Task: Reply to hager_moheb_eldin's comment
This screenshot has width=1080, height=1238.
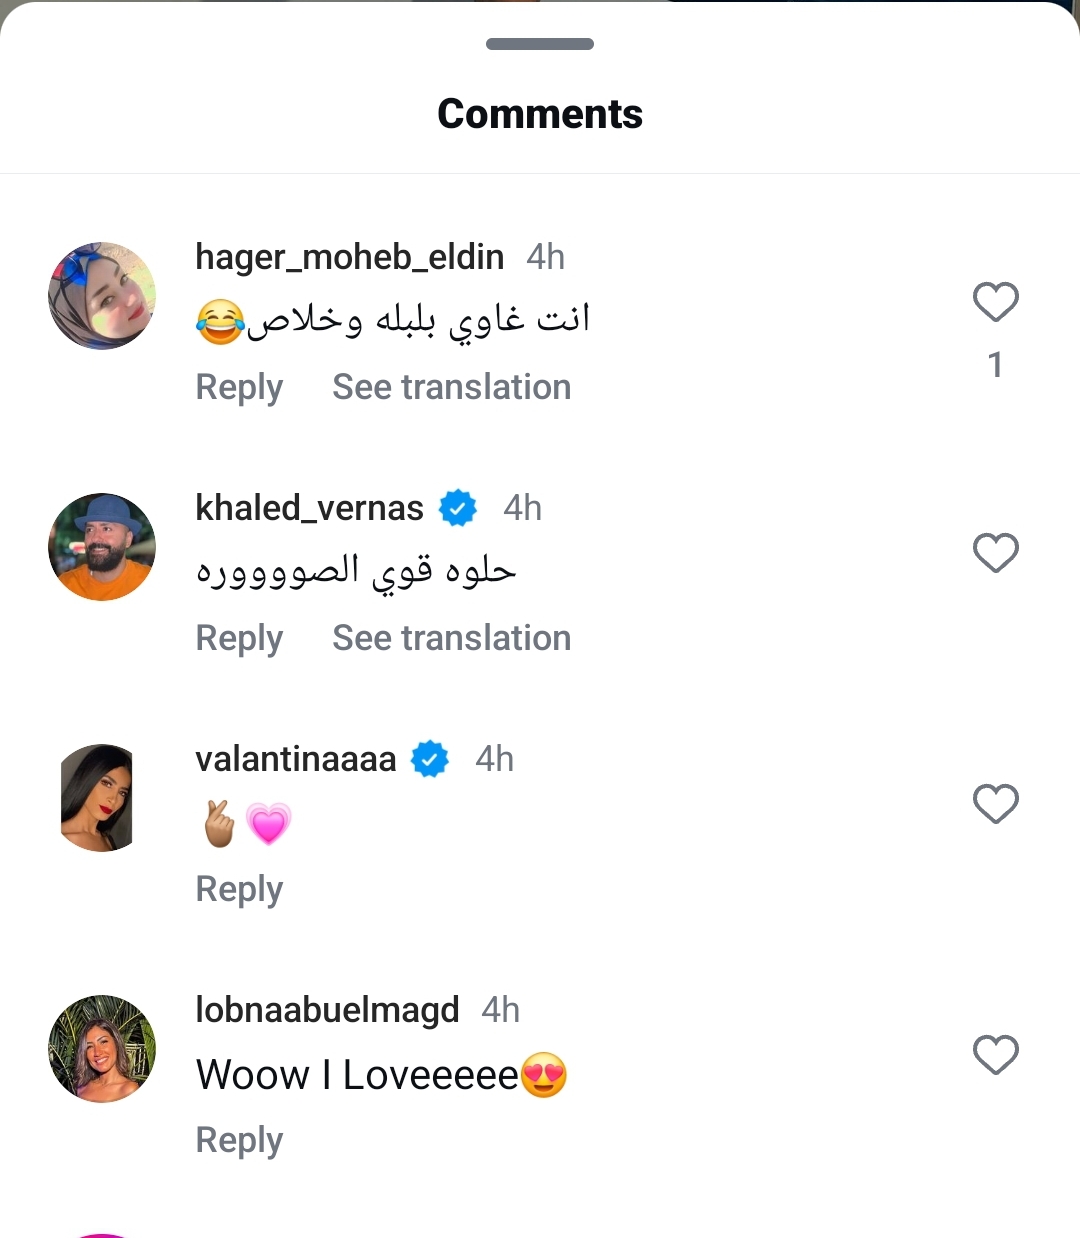Action: [239, 388]
